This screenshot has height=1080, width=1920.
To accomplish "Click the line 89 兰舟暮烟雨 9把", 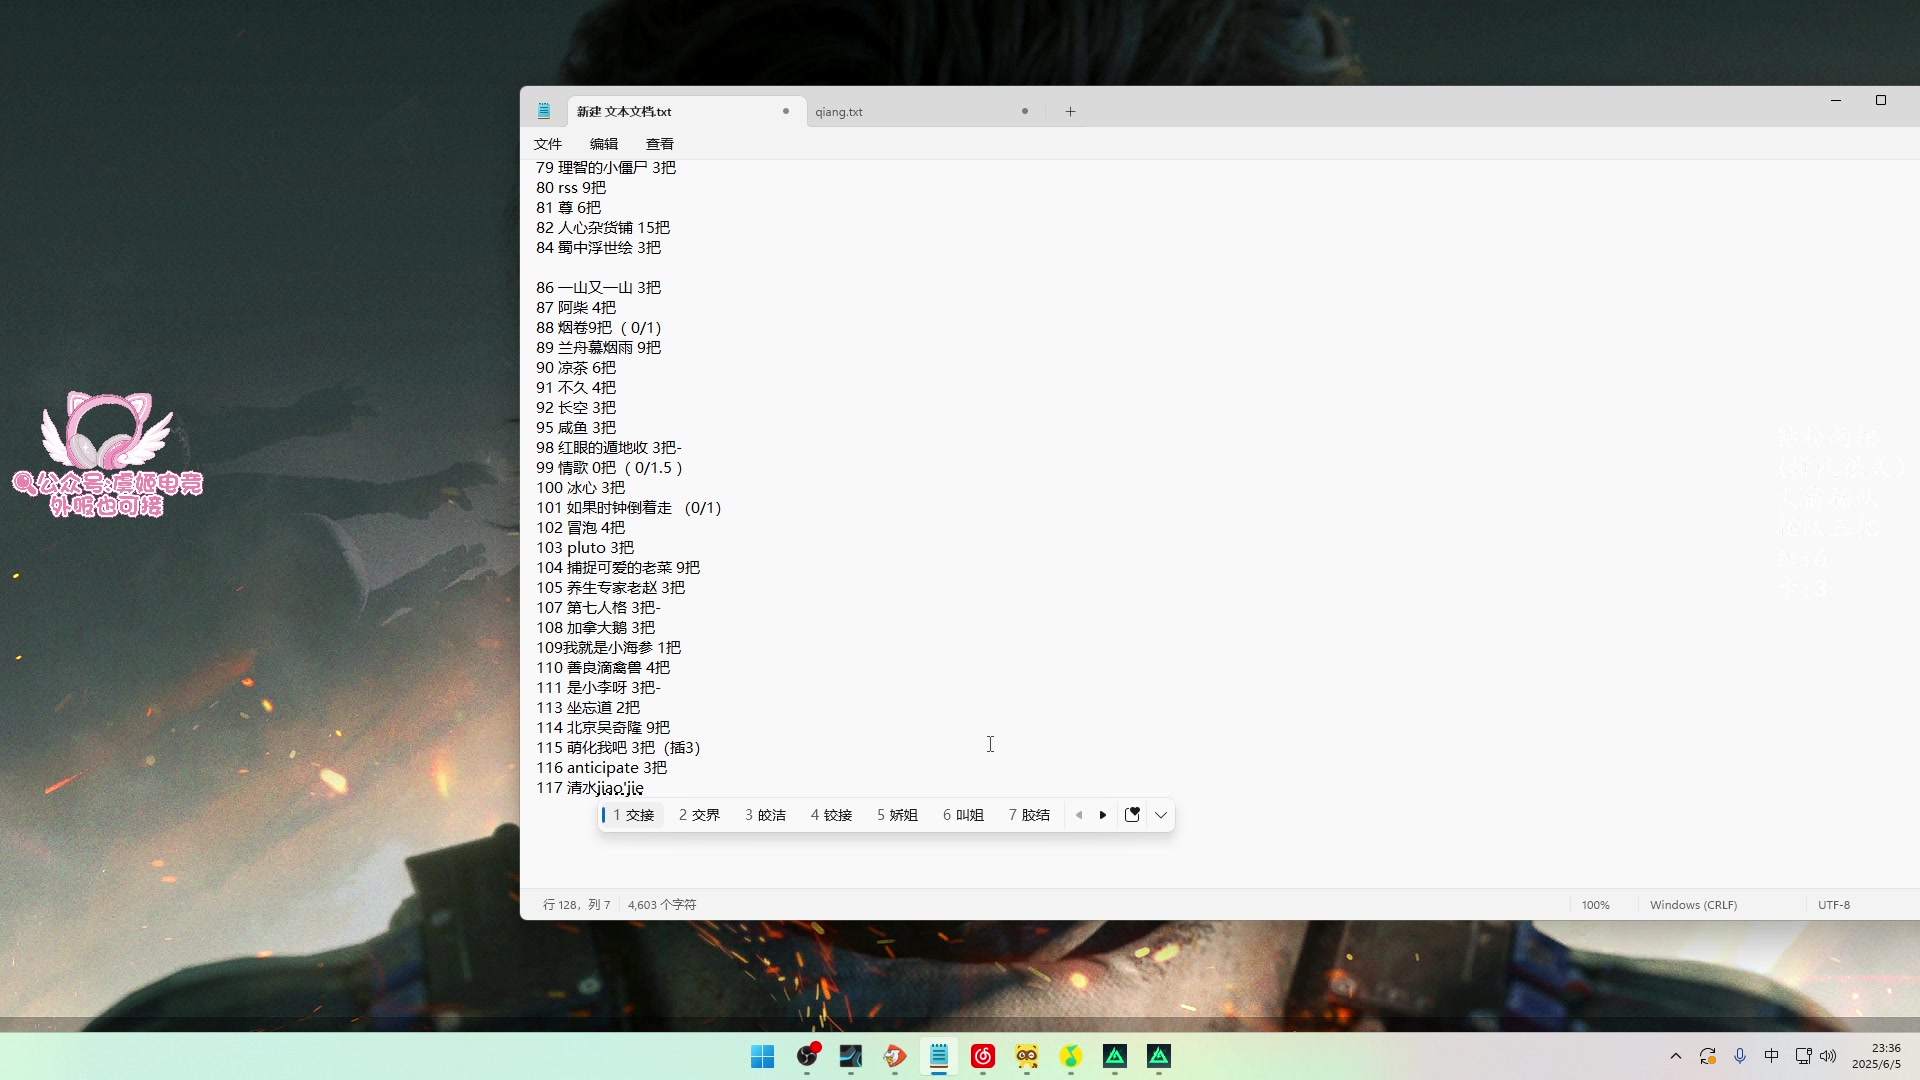I will [x=598, y=348].
